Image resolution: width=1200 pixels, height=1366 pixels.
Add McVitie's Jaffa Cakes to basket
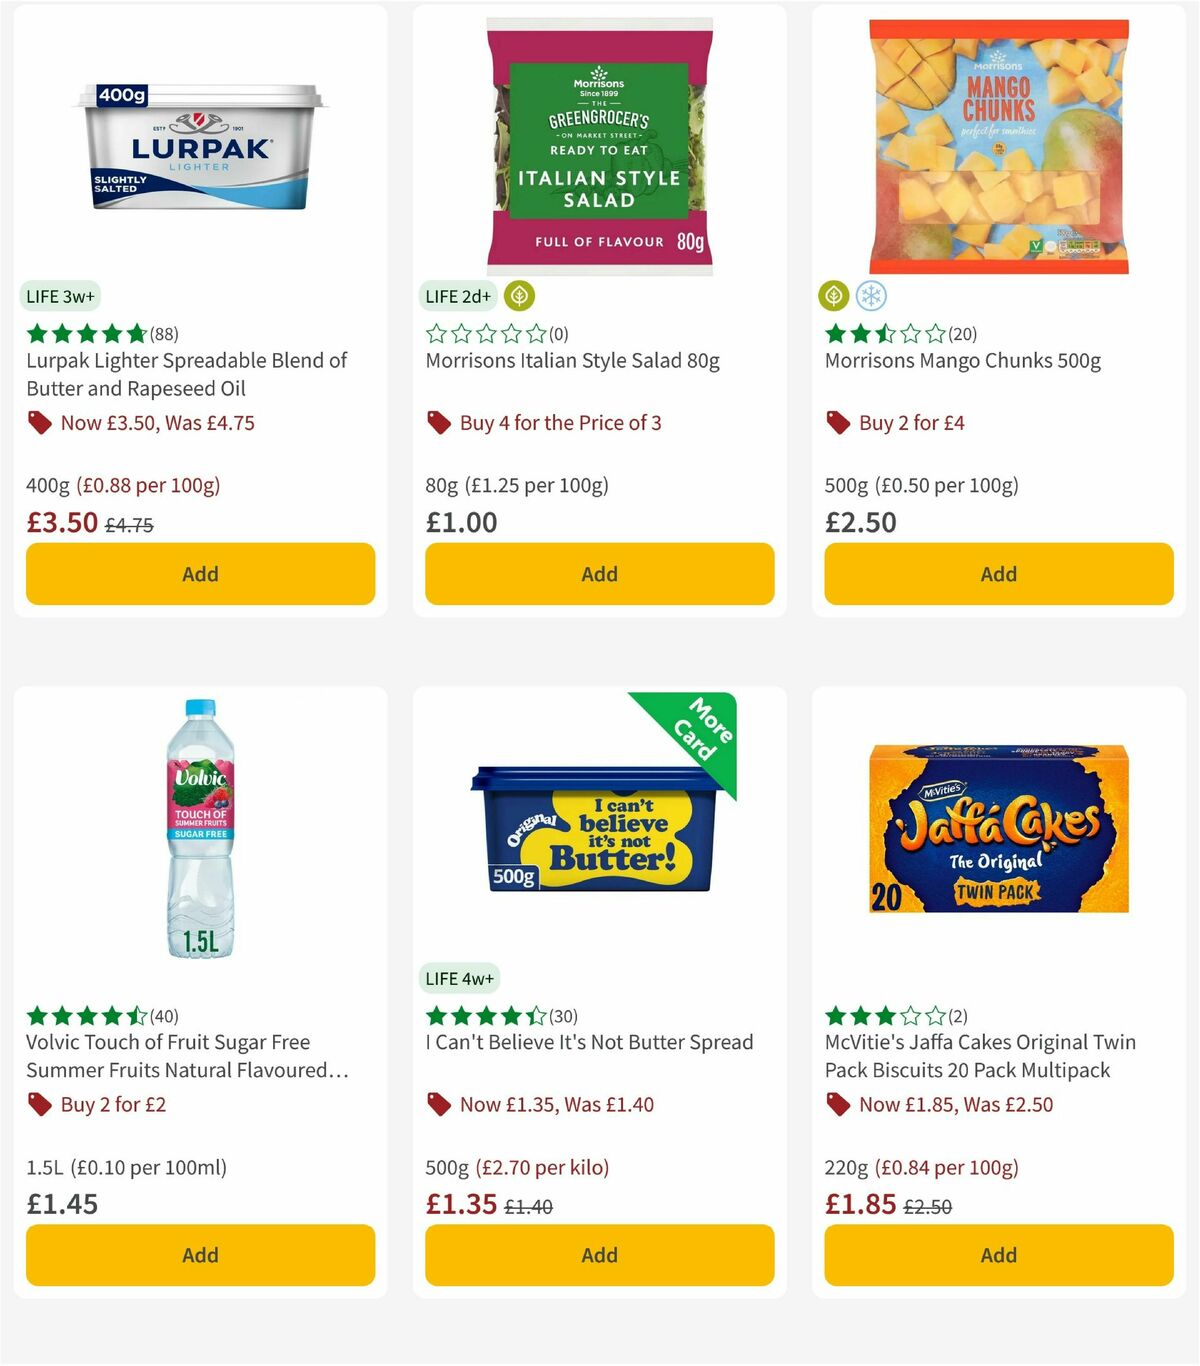click(x=998, y=1255)
